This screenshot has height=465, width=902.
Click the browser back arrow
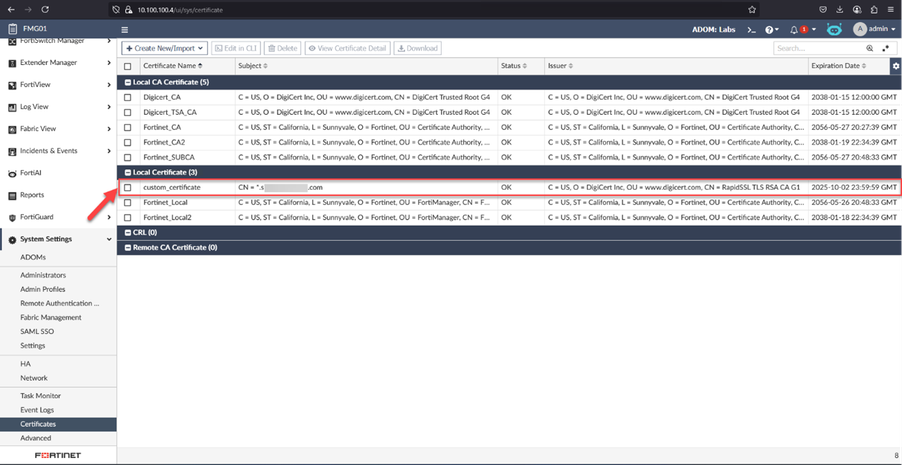(x=10, y=10)
